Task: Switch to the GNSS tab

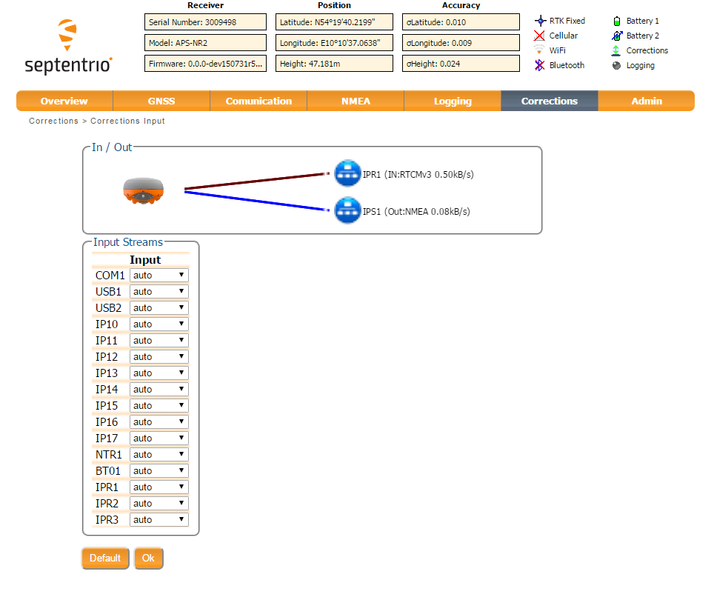Action: (161, 101)
